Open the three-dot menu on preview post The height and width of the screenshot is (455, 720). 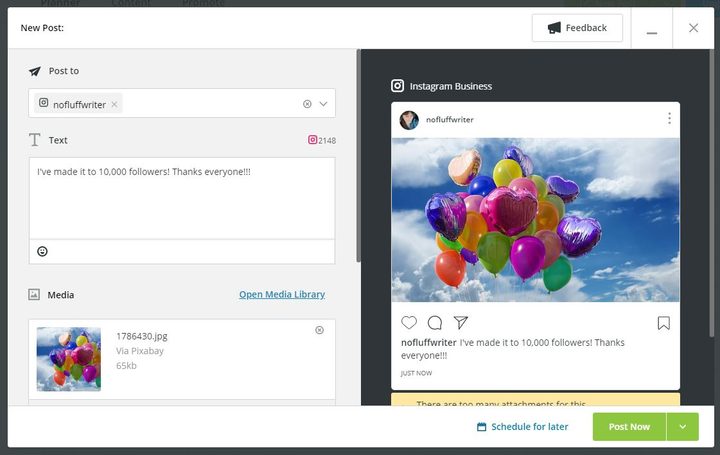(669, 118)
